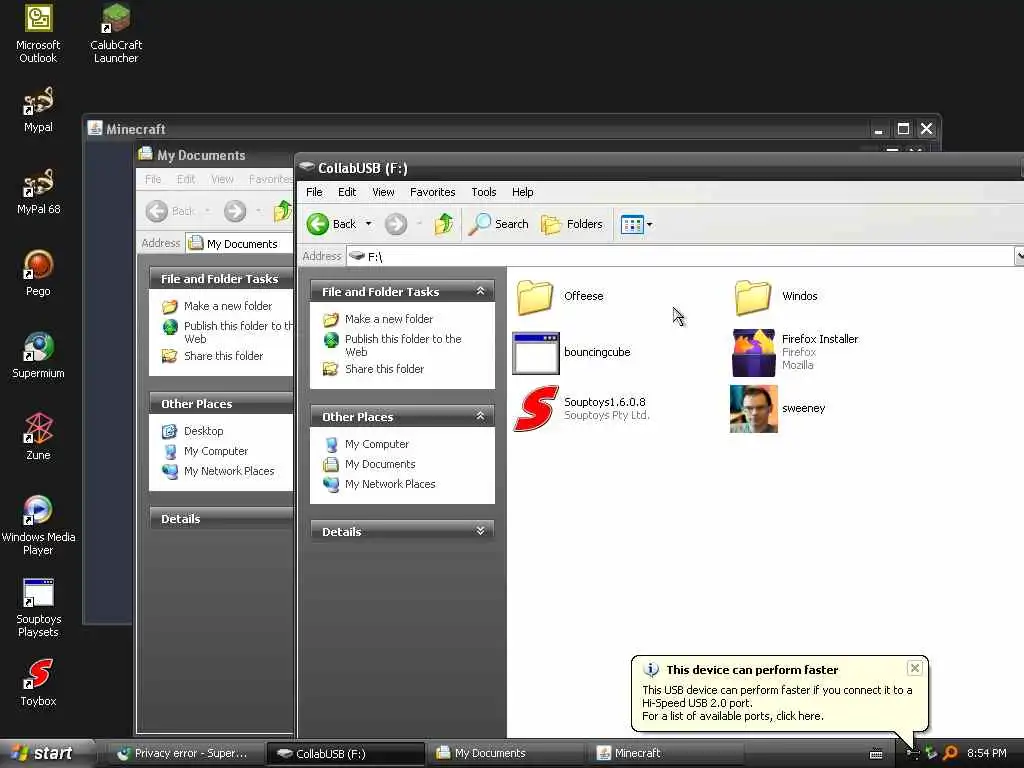Open Forward history dropdown arrow in CollabUSB
Screen dimensions: 1024x768
coord(419,224)
